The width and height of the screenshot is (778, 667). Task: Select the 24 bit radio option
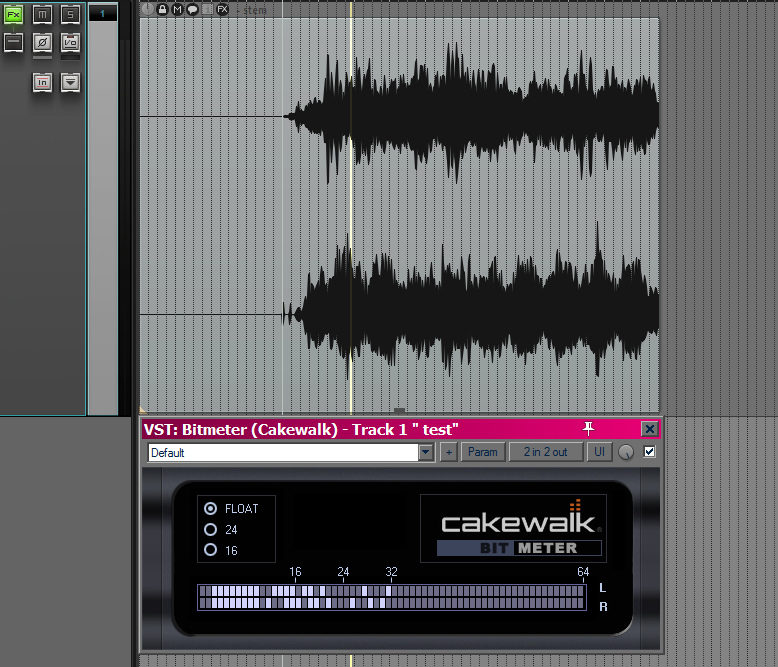click(210, 530)
